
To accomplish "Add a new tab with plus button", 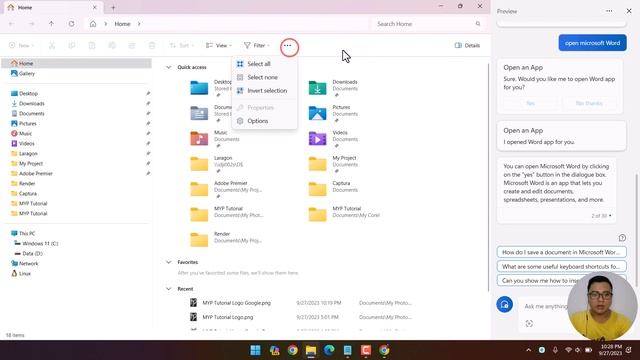I will coord(113,7).
